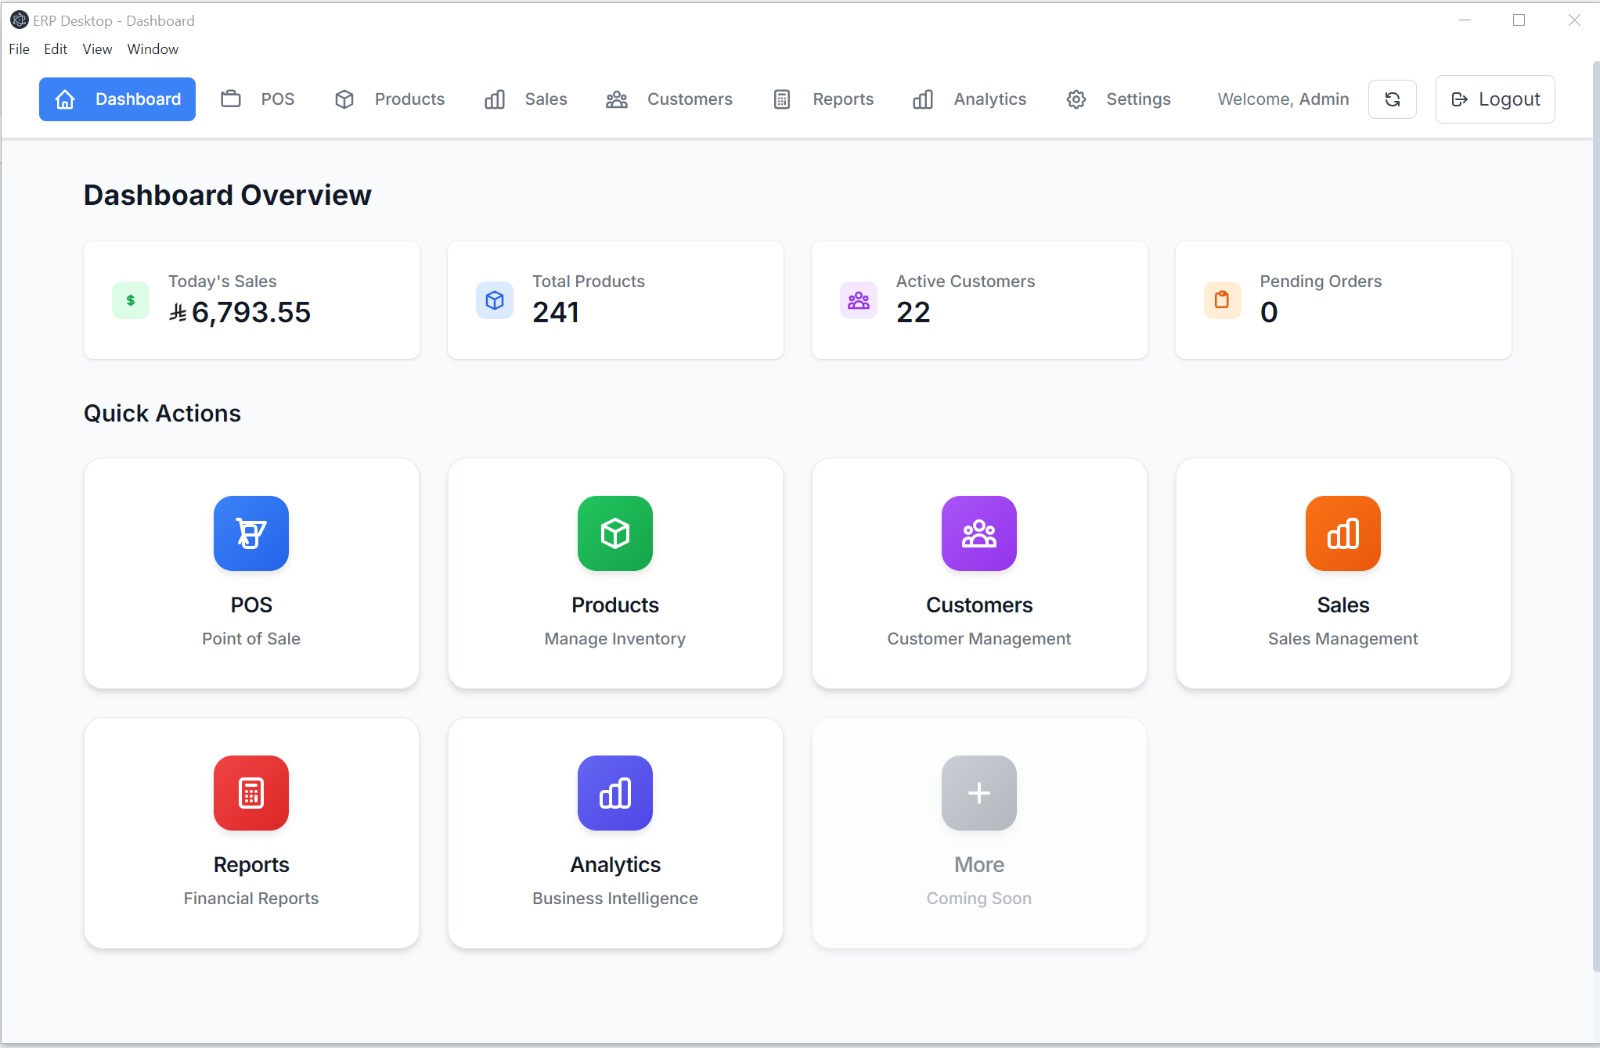Switch to the Products navigation tab
The width and height of the screenshot is (1600, 1048).
[x=390, y=99]
